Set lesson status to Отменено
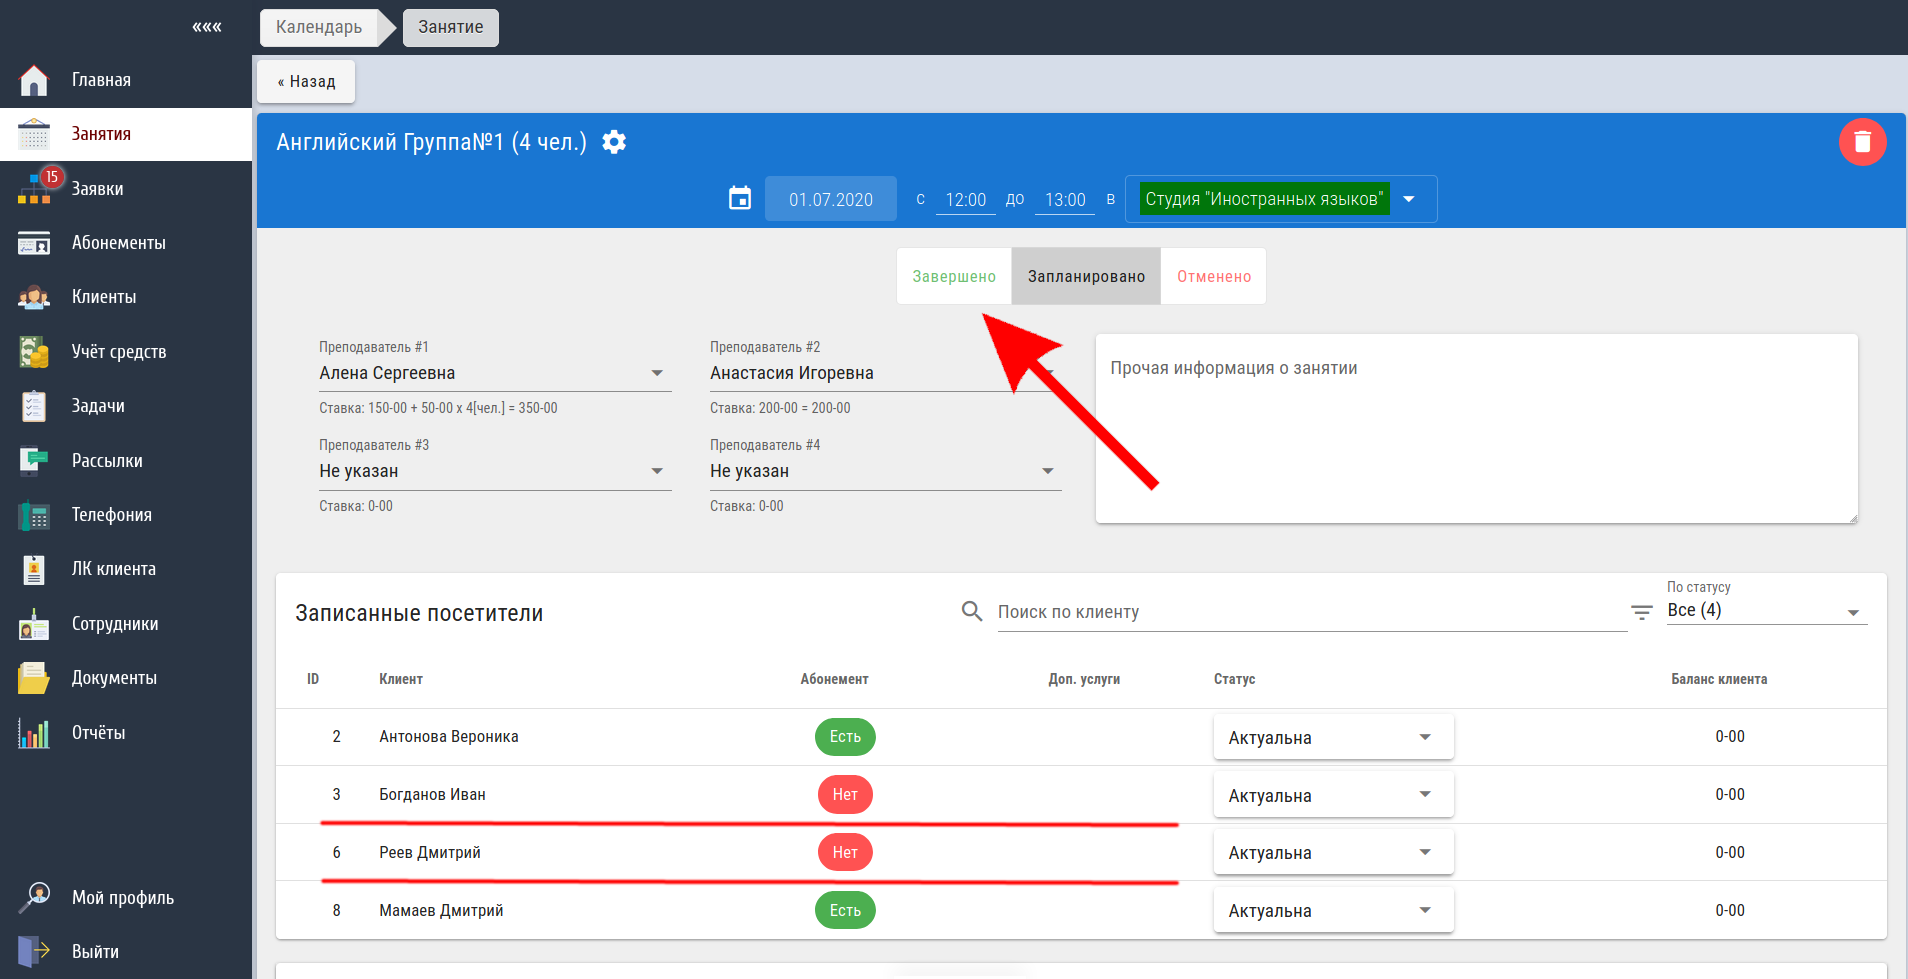The image size is (1908, 979). point(1214,276)
